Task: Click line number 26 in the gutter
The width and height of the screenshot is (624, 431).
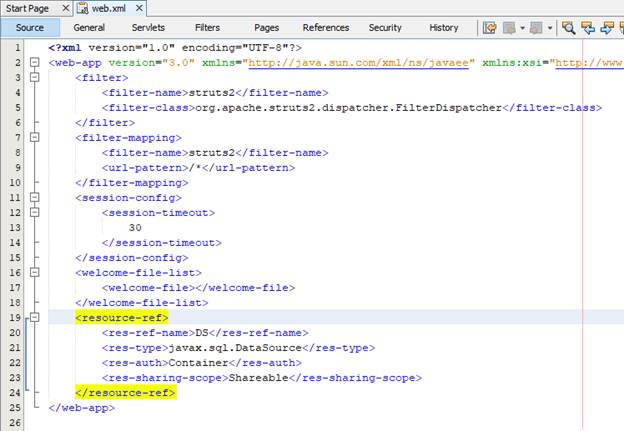Action: click(15, 423)
